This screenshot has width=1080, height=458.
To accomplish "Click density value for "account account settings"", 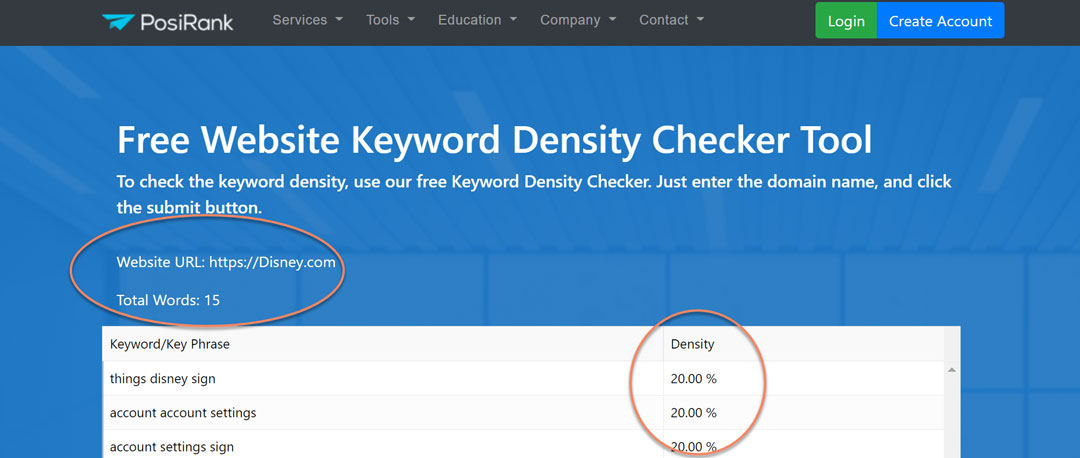I will click(x=693, y=413).
